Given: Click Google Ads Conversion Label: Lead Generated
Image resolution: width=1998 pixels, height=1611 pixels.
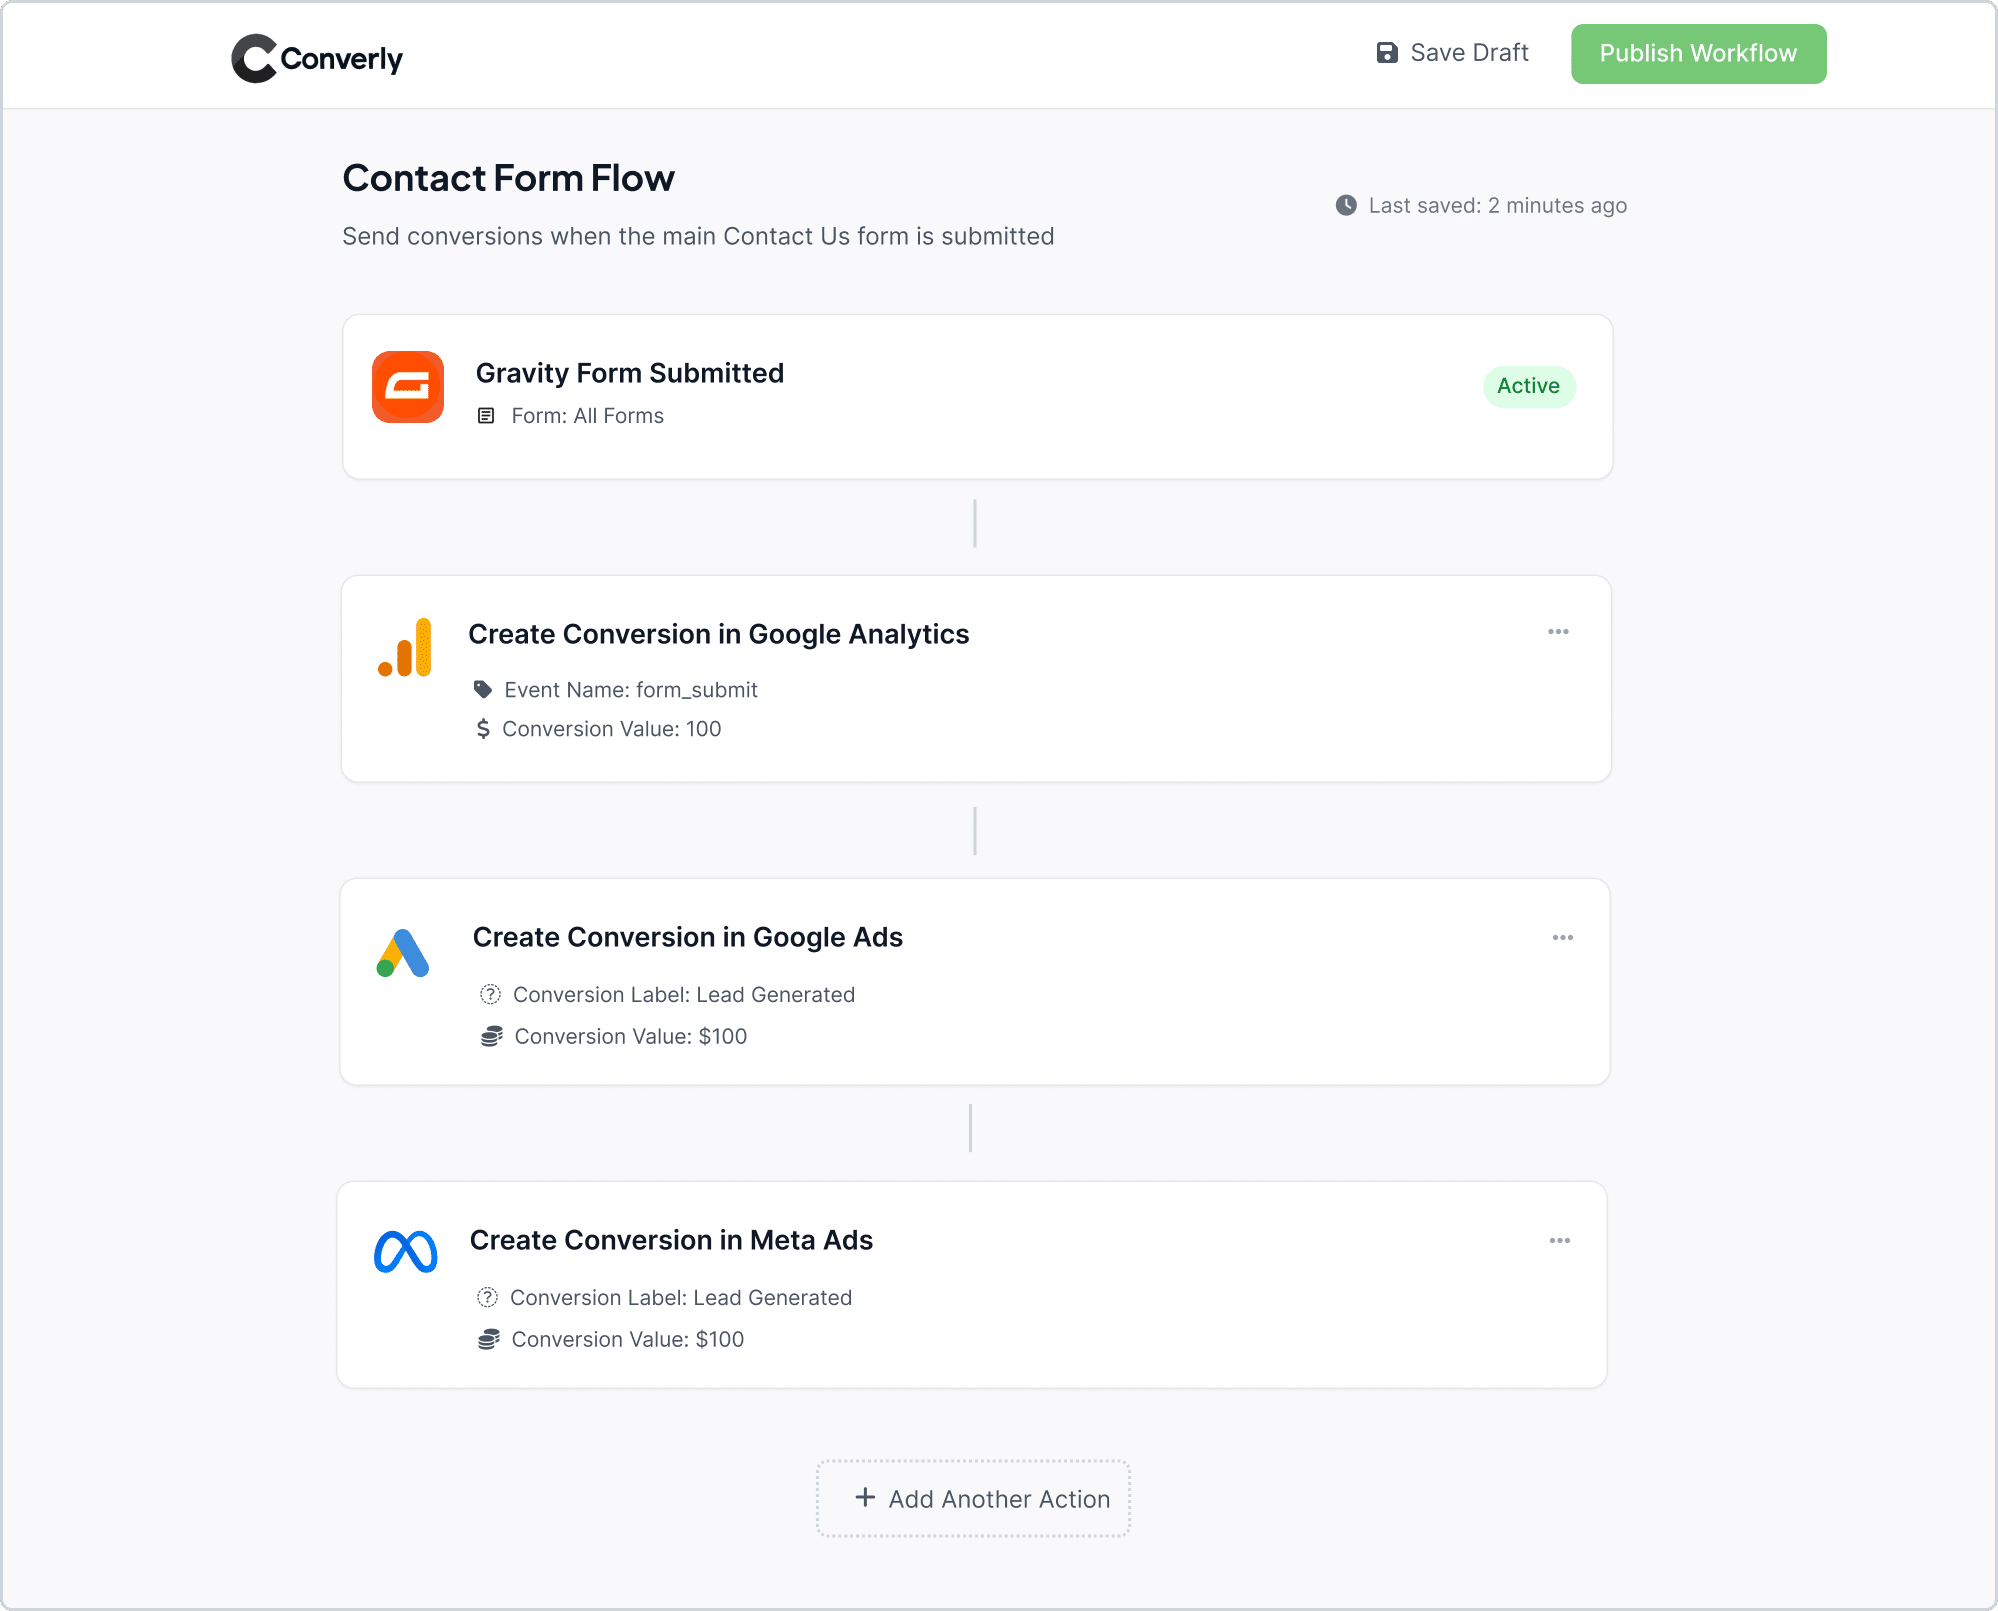Looking at the screenshot, I should point(683,995).
